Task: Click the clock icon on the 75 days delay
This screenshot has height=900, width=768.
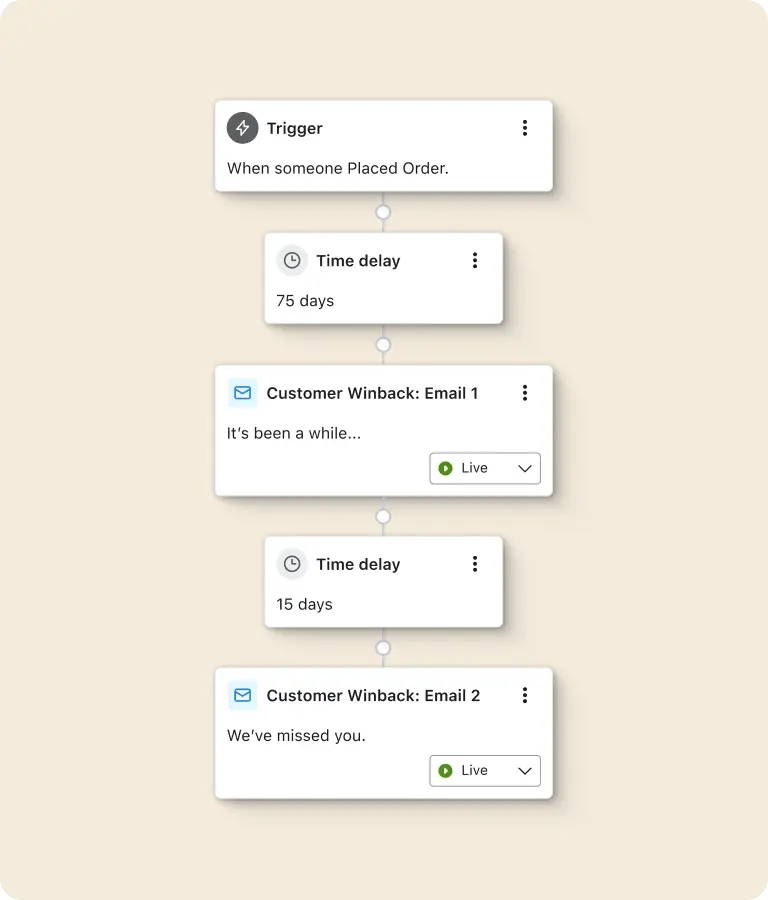Action: coord(292,260)
